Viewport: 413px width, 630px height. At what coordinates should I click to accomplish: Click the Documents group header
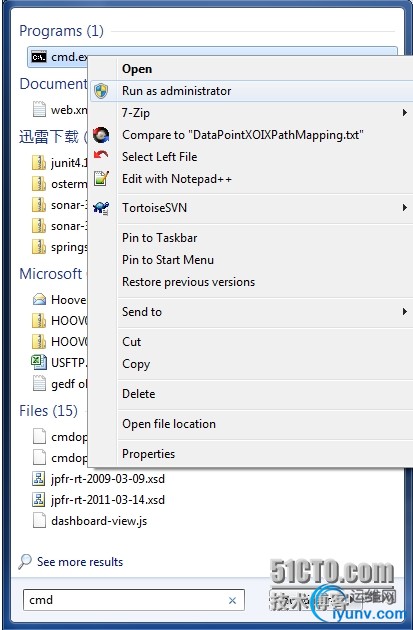[x=53, y=84]
